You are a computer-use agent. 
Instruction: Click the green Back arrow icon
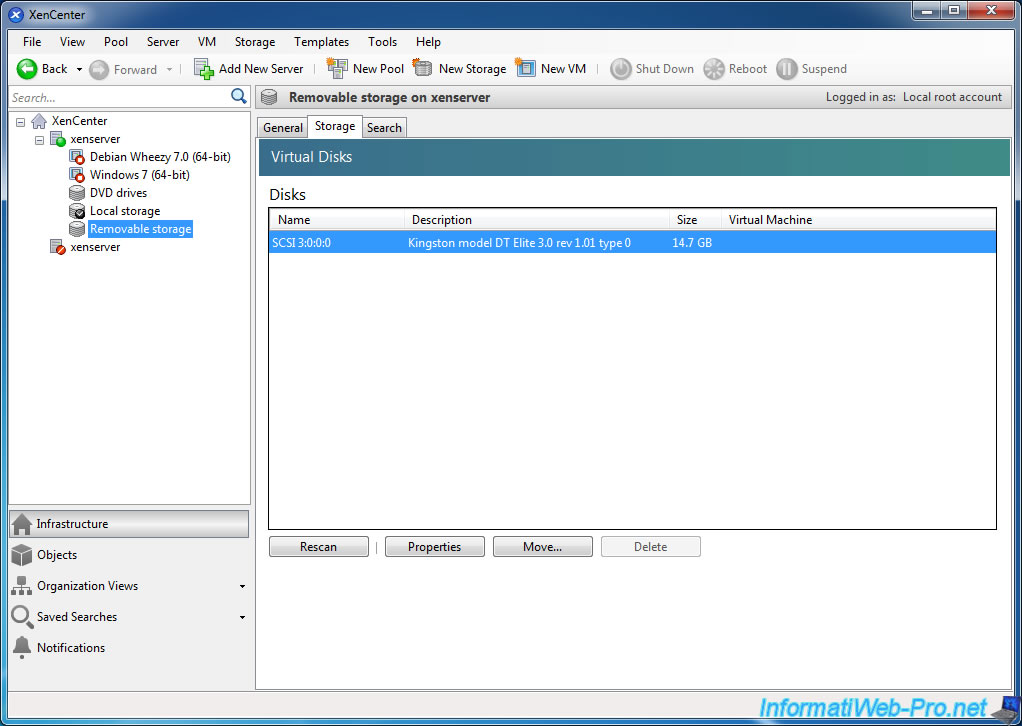(x=27, y=69)
